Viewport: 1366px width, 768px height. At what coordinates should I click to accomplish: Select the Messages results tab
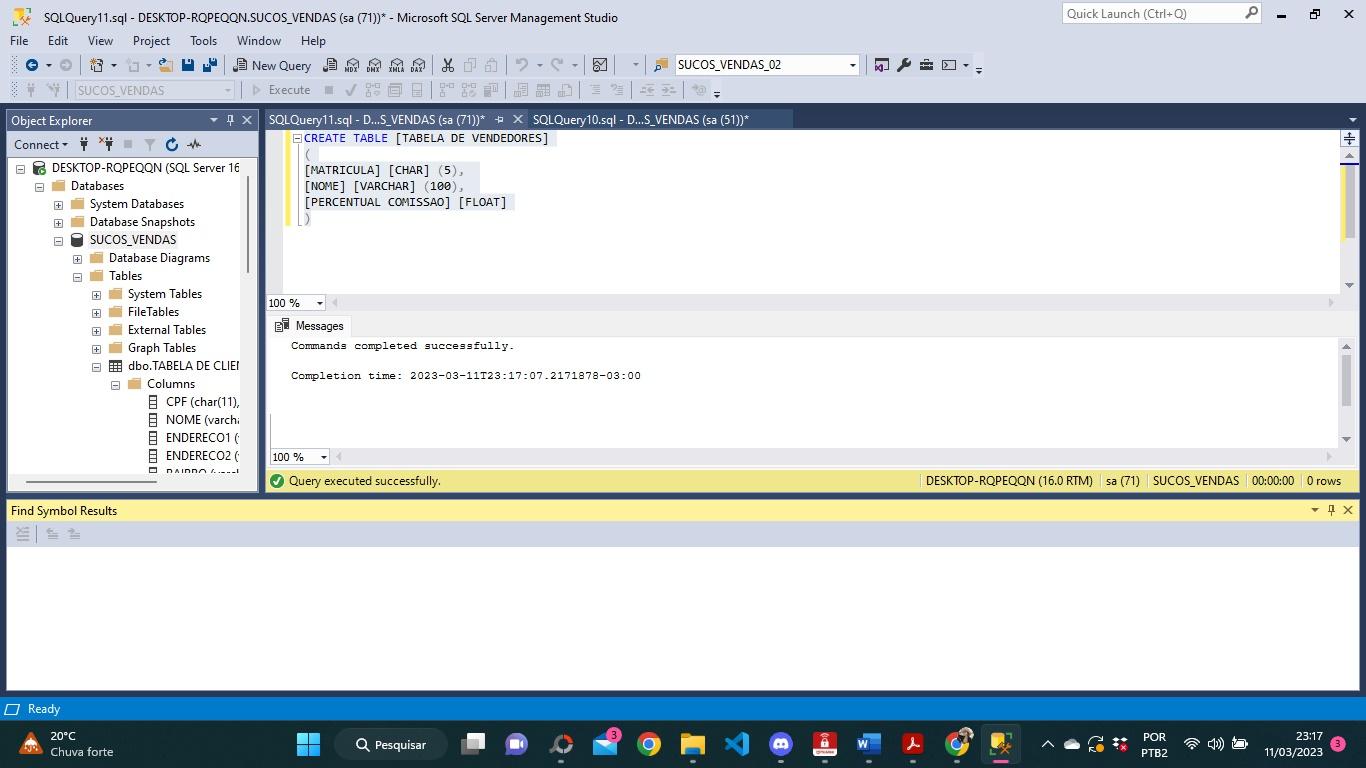point(309,326)
